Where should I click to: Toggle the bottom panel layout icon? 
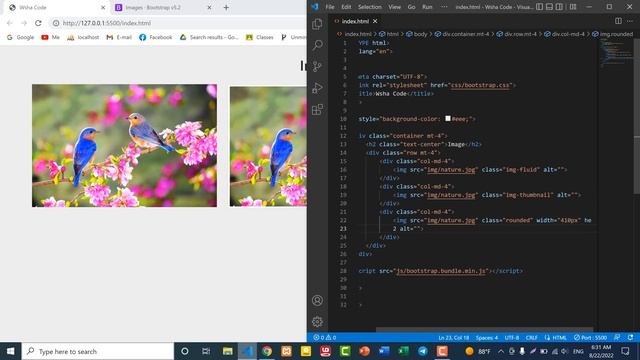tap(549, 7)
